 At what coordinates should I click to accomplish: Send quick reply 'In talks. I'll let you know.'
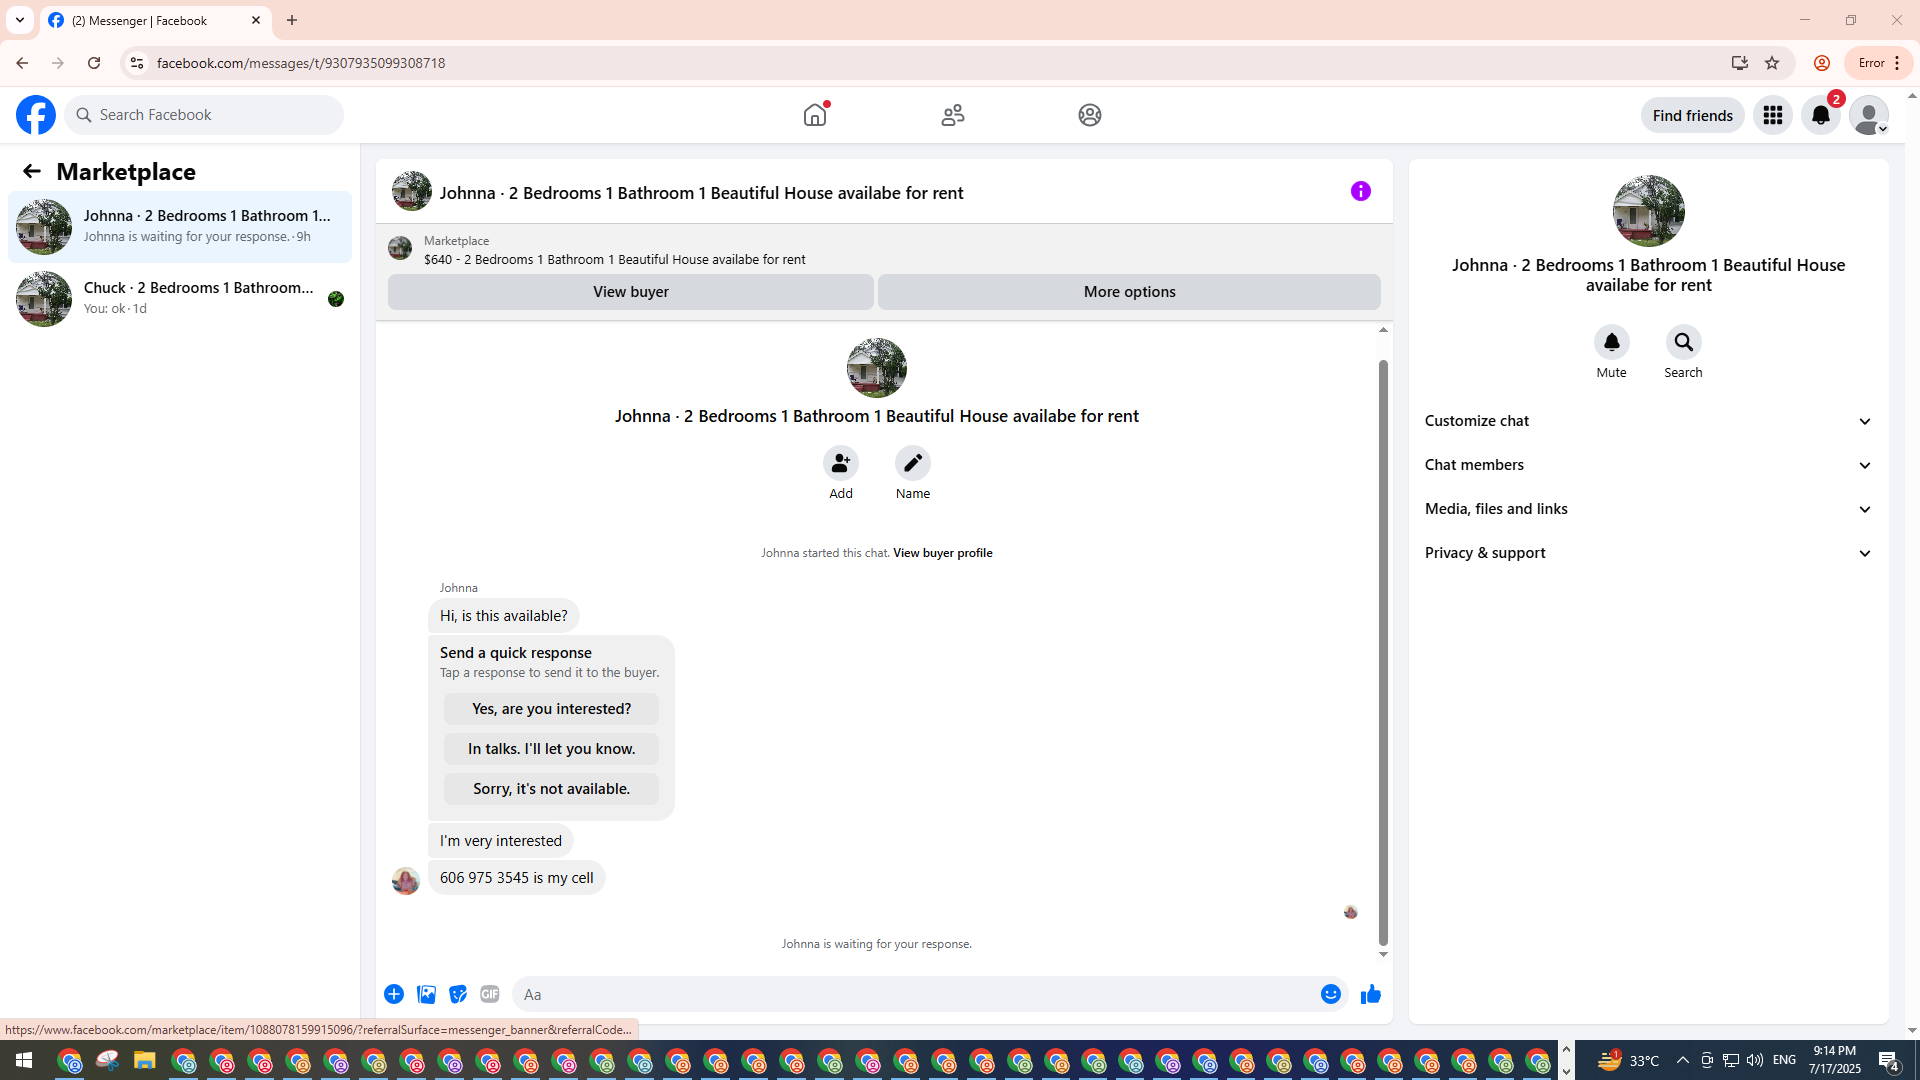point(552,749)
